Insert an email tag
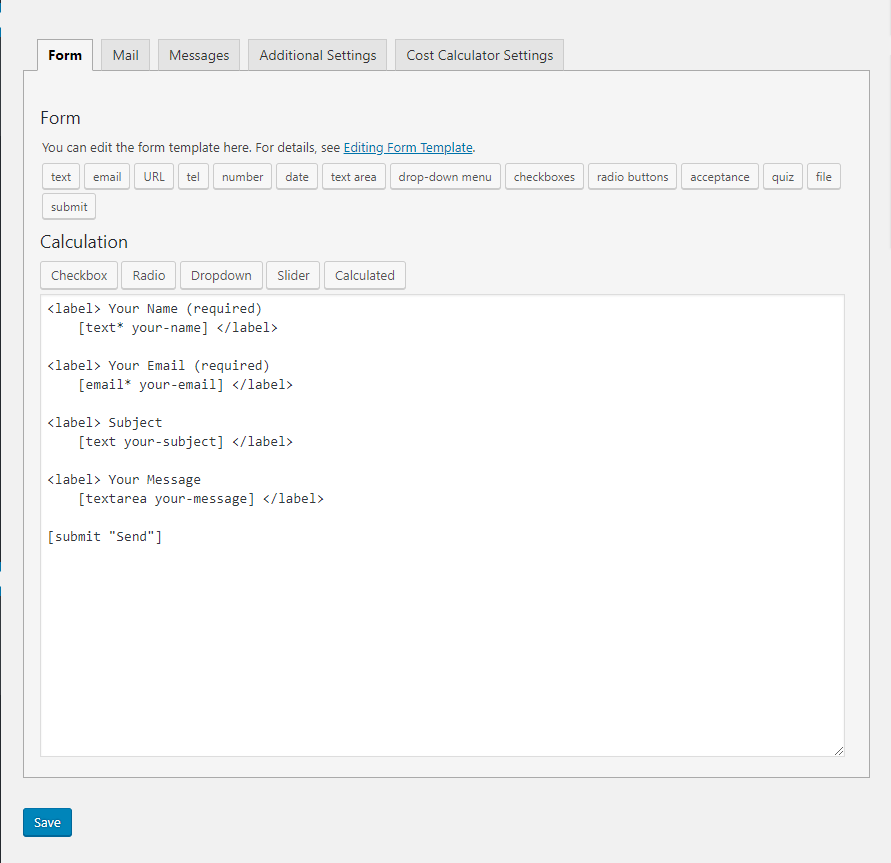 pyautogui.click(x=107, y=177)
